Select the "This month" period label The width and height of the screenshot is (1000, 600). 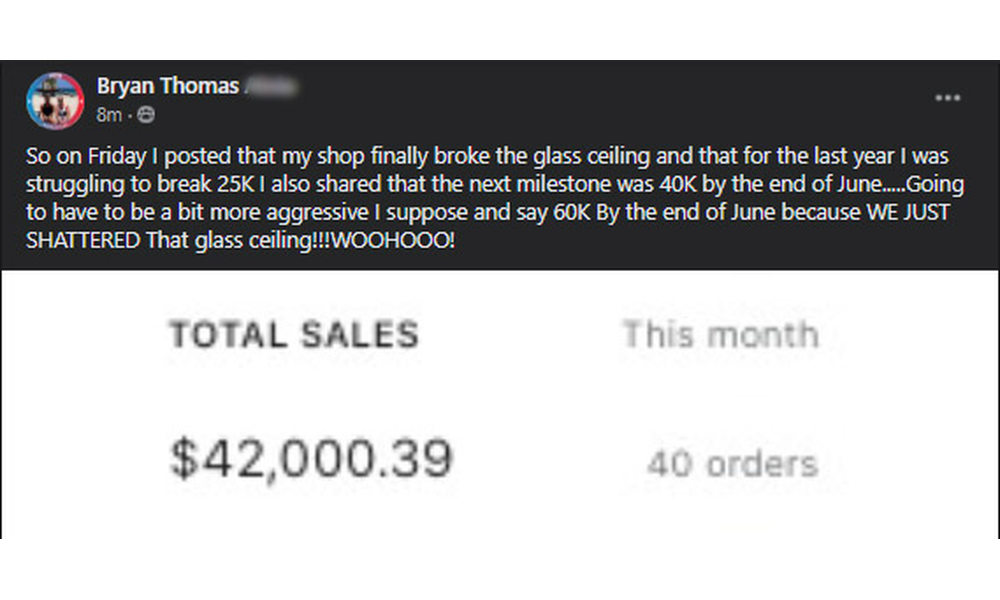[x=719, y=335]
